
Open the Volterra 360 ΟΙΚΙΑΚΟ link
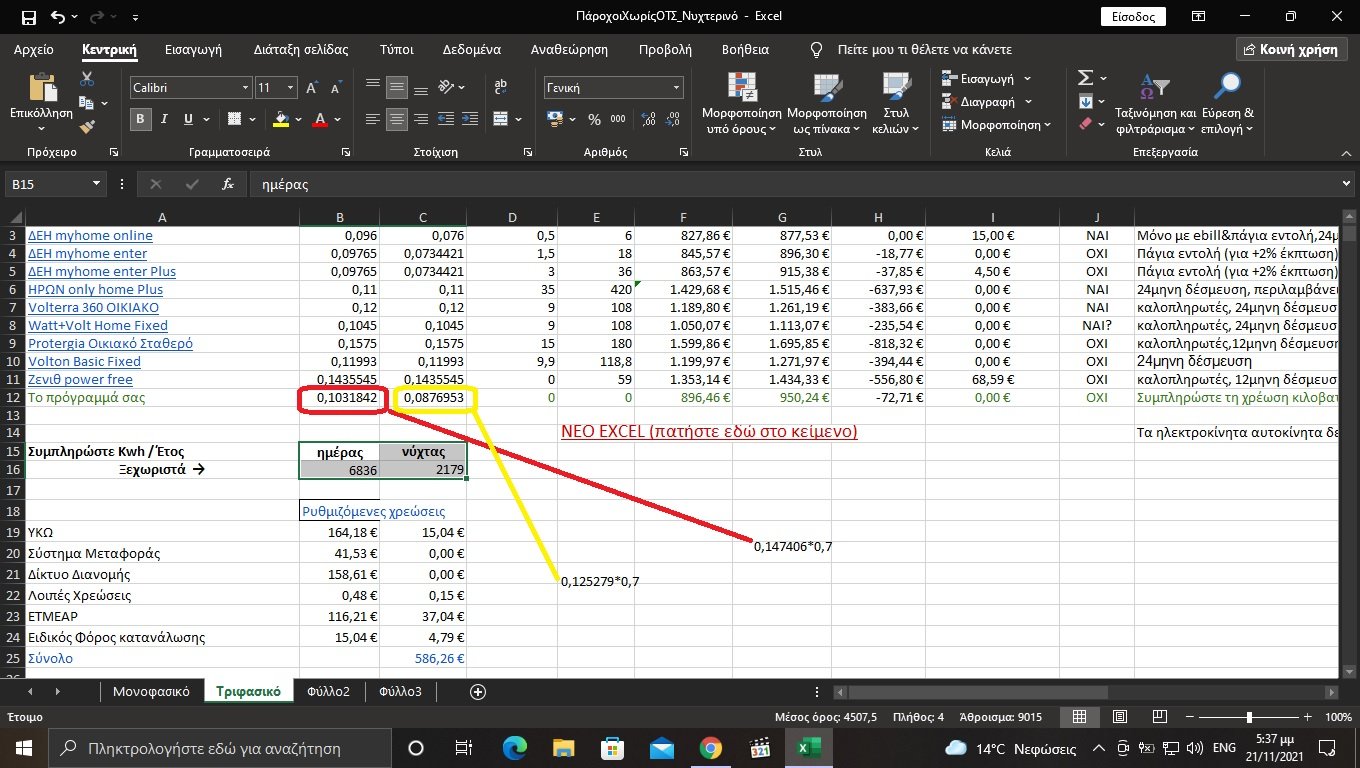pyautogui.click(x=93, y=307)
